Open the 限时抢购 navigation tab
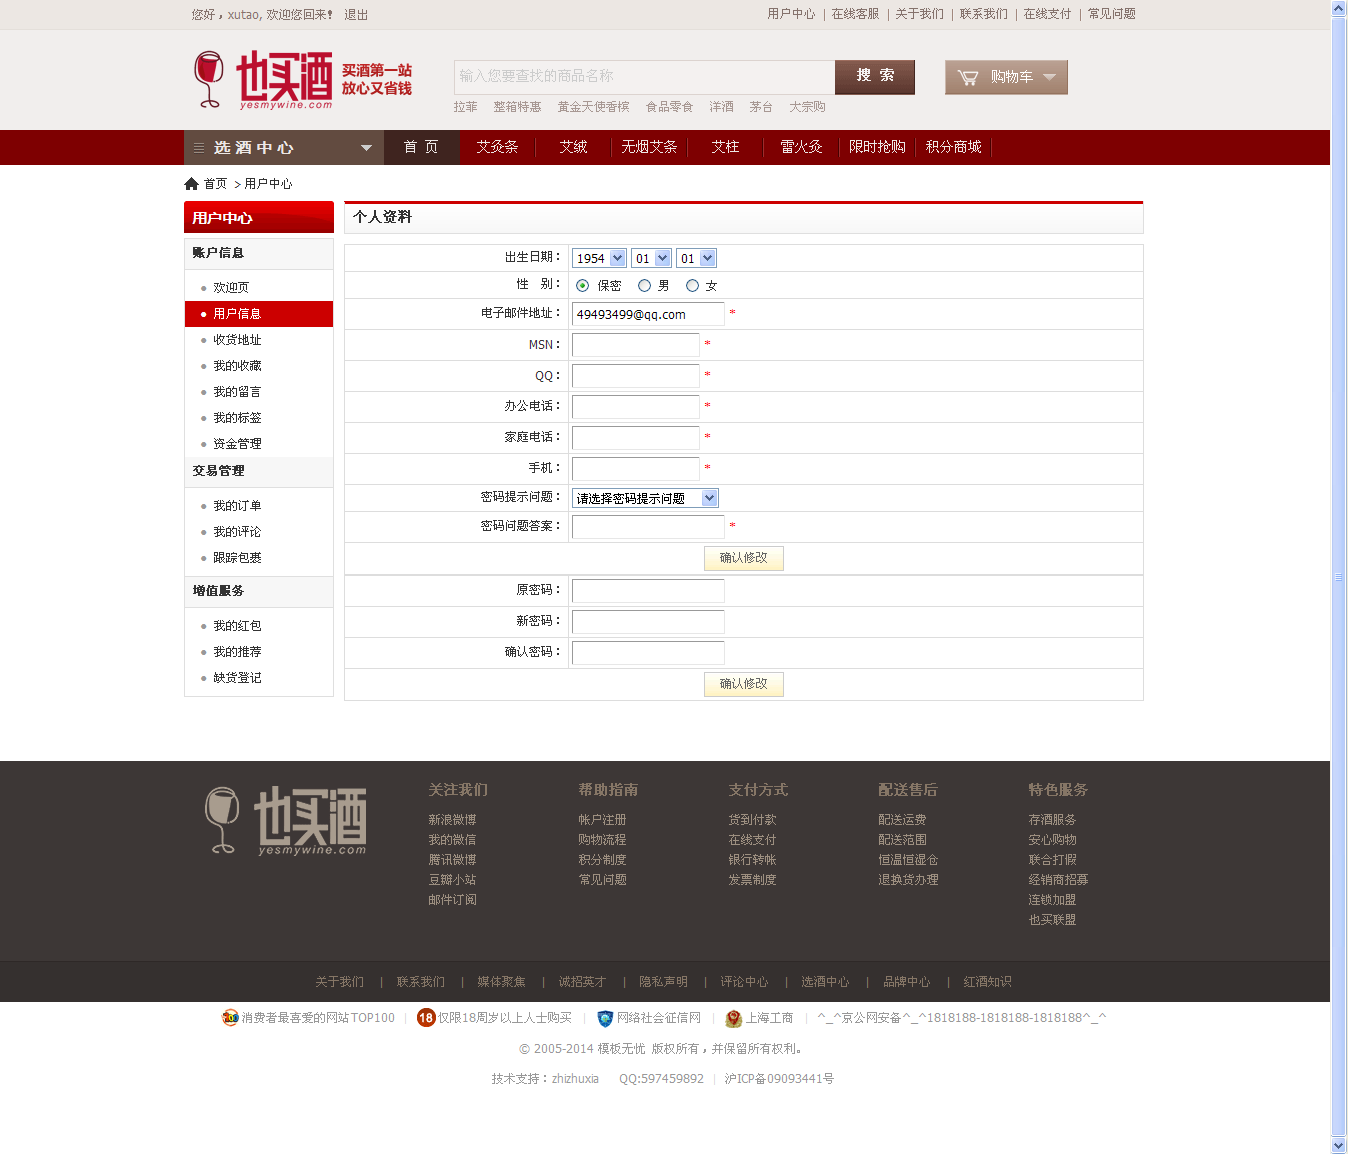 (x=877, y=147)
